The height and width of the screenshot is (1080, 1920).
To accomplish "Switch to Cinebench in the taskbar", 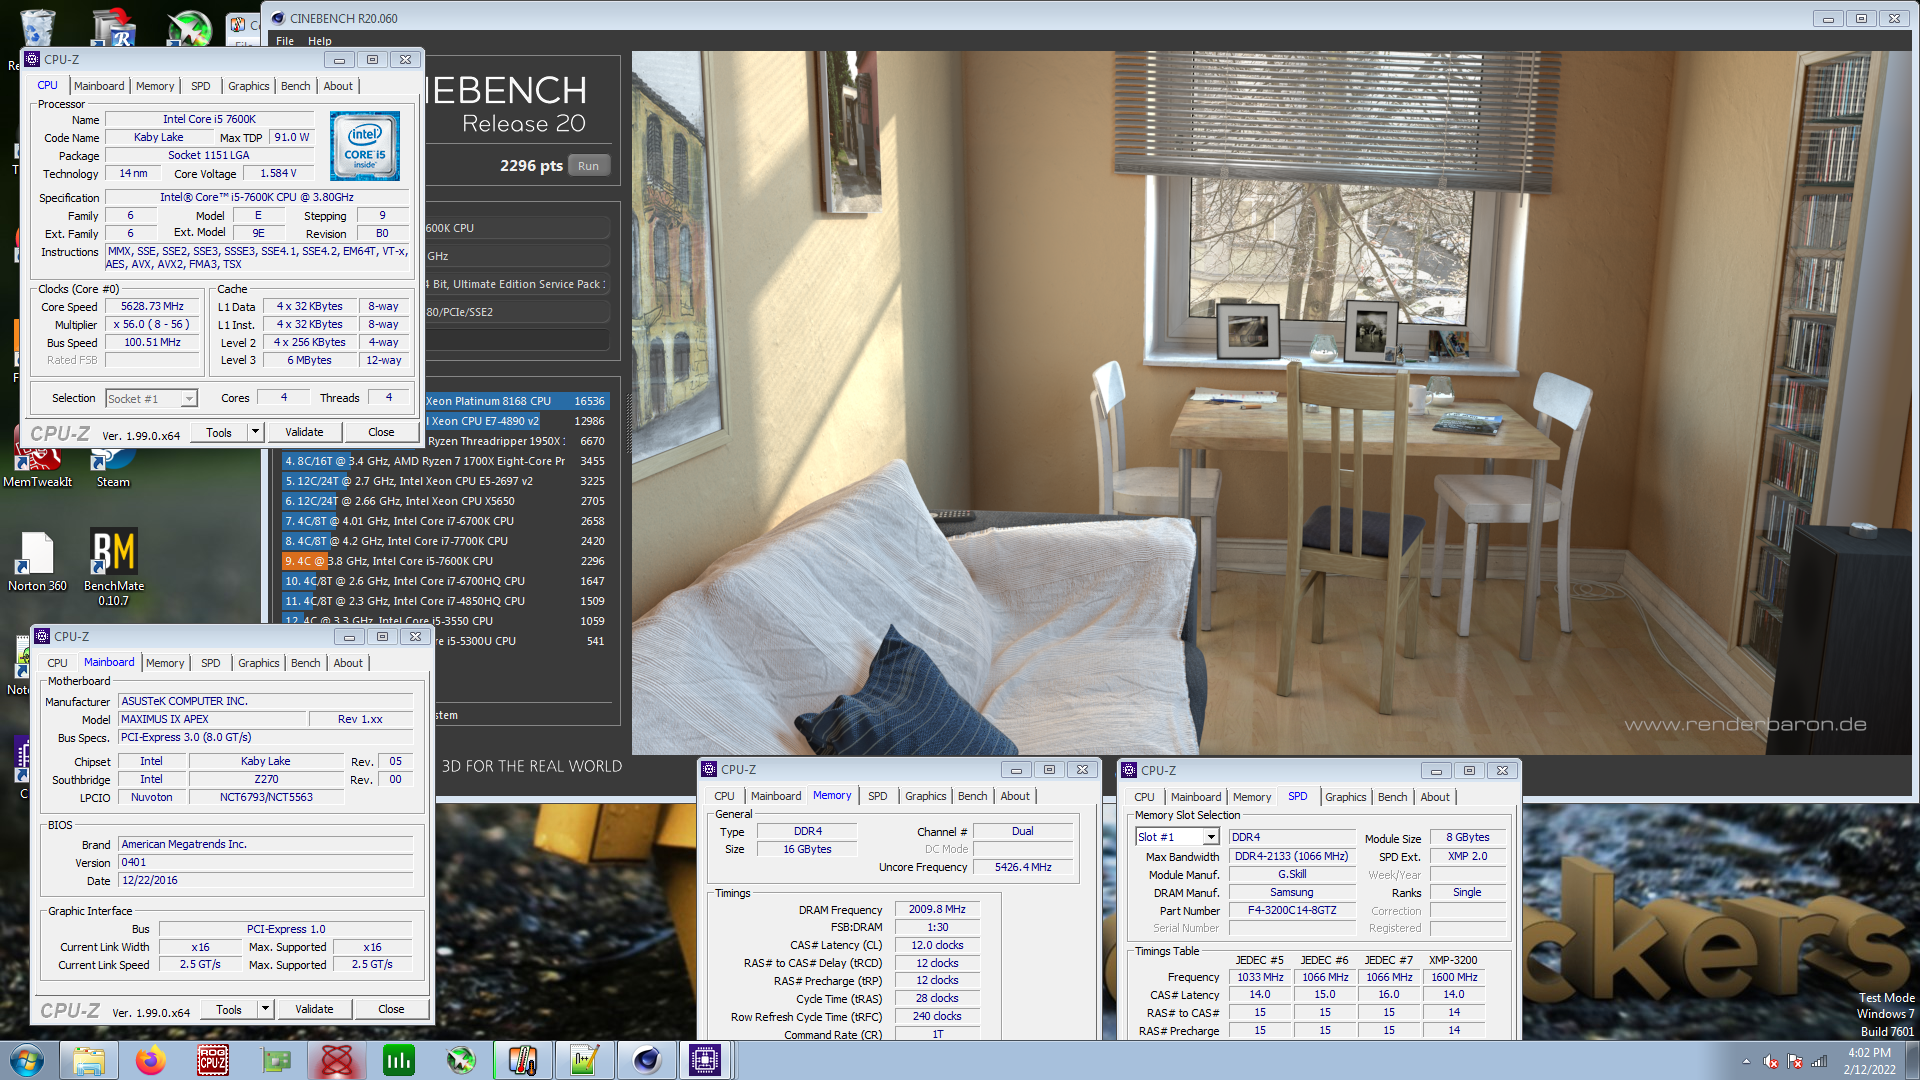I will click(647, 1060).
